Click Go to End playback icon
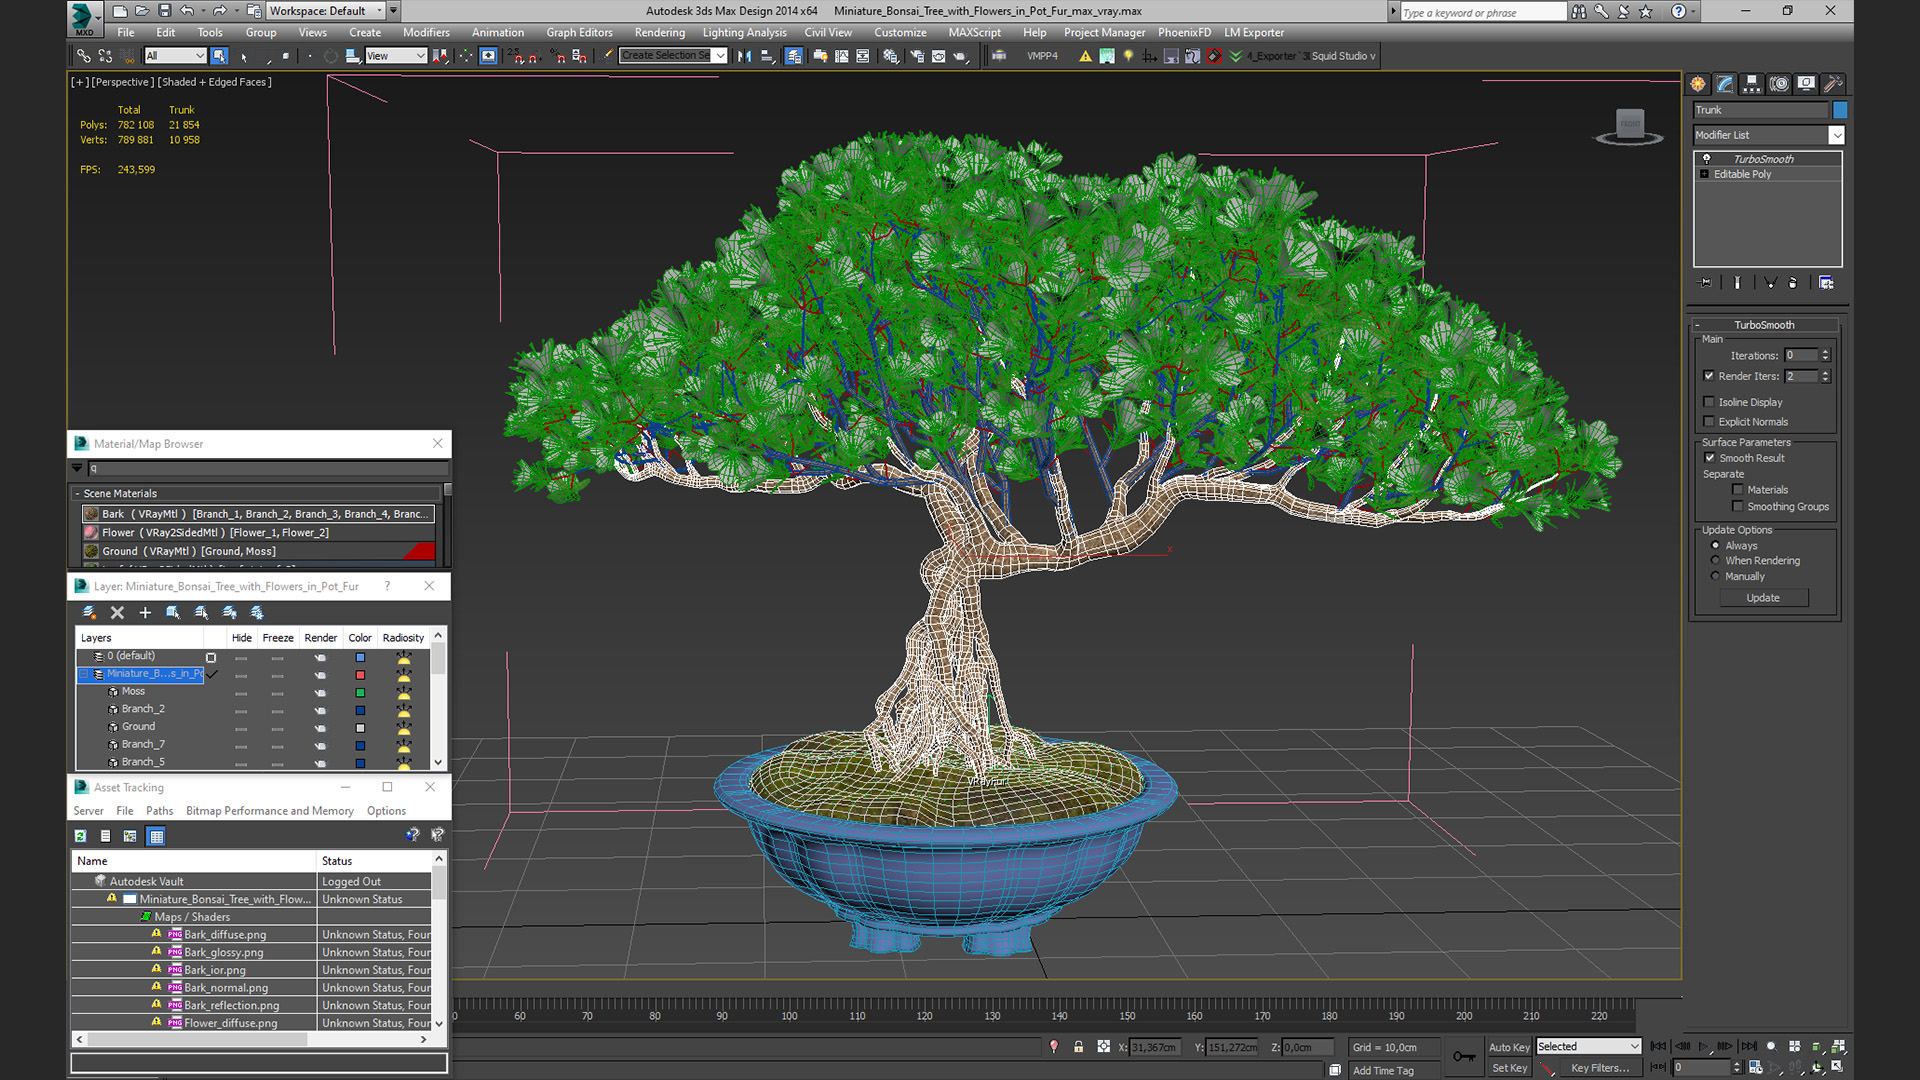Screen dimensions: 1920x1080 click(1748, 1046)
